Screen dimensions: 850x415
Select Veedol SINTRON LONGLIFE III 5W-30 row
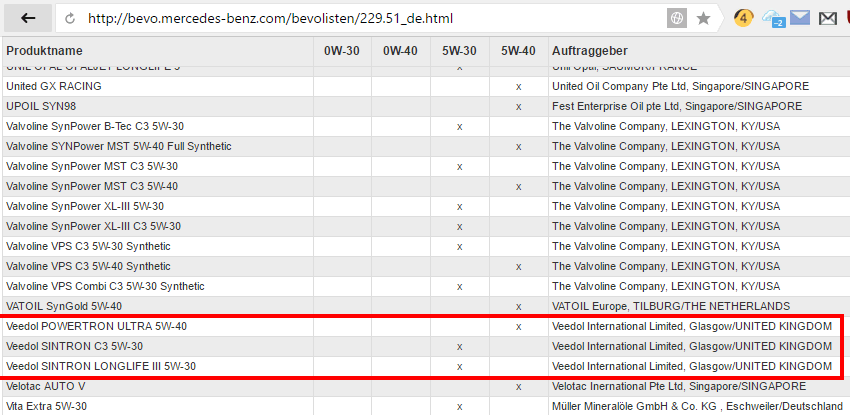pyautogui.click(x=101, y=366)
